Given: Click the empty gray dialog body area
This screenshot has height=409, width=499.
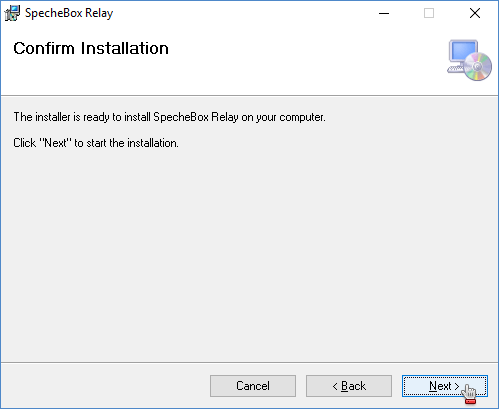Looking at the screenshot, I should [249, 253].
